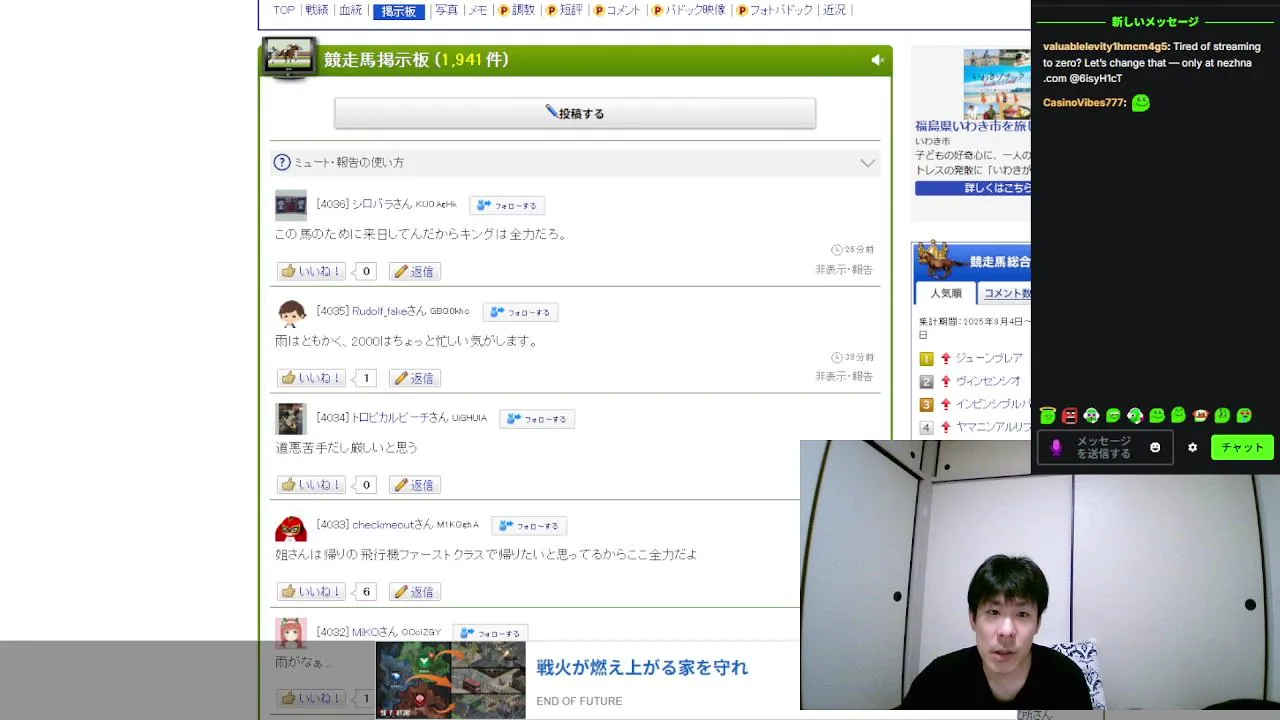Open ranked horse ヴィンセンシオ
This screenshot has width=1280, height=720.
click(x=988, y=381)
